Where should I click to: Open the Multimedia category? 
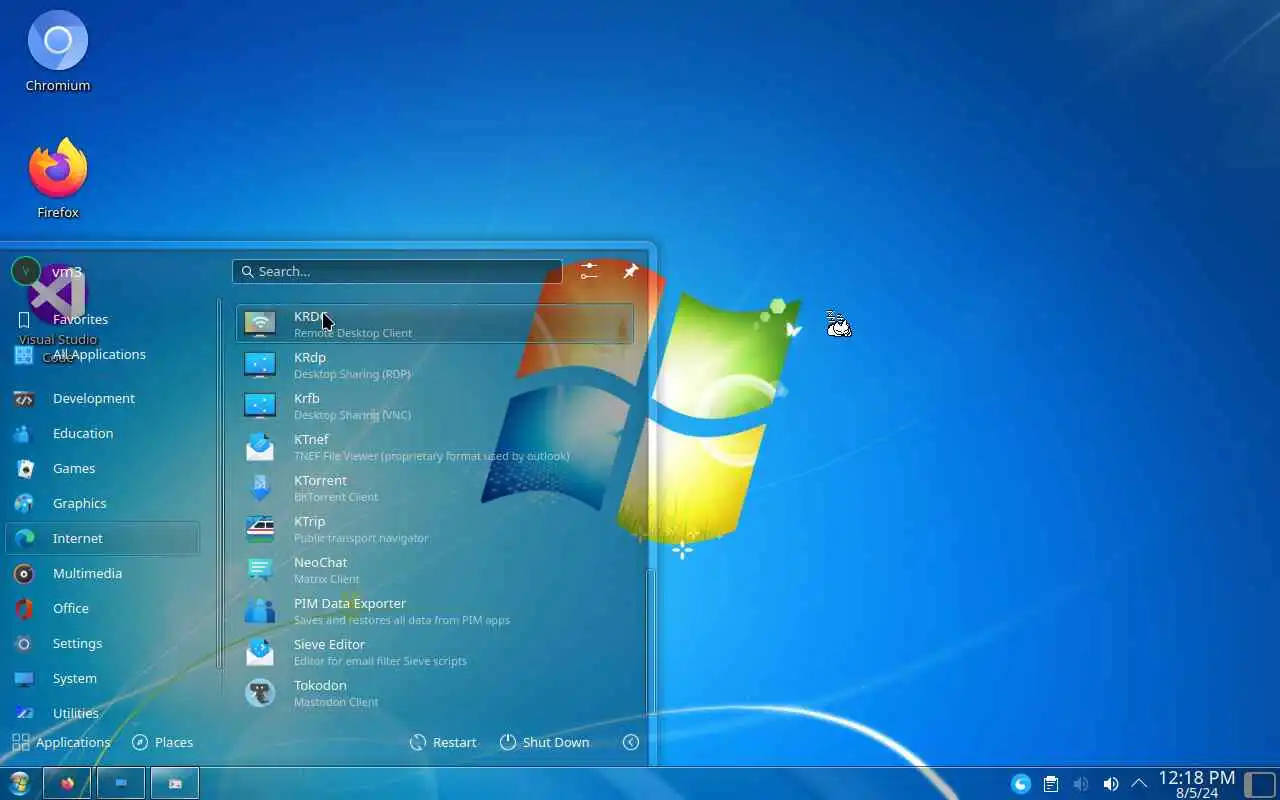(x=103, y=573)
